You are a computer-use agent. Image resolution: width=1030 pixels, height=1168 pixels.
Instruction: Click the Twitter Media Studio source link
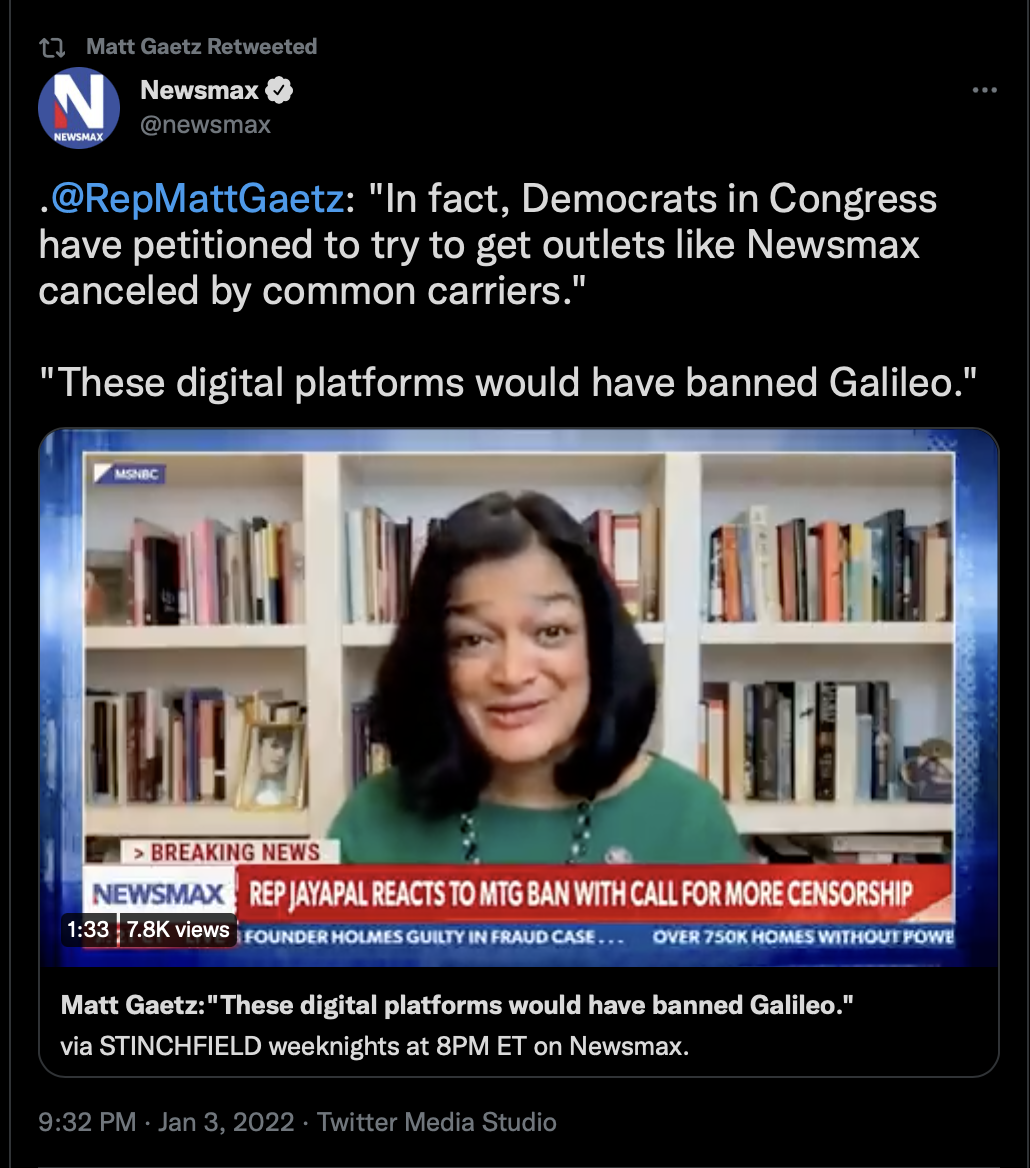click(436, 1122)
